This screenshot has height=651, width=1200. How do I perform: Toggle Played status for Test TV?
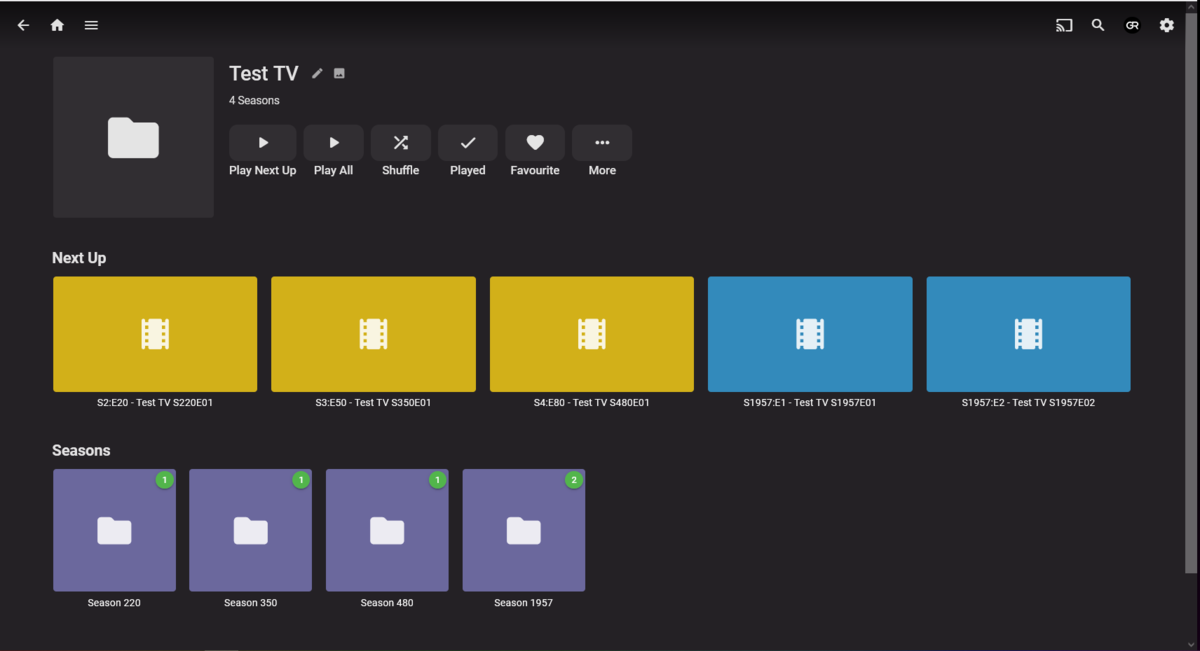tap(467, 142)
